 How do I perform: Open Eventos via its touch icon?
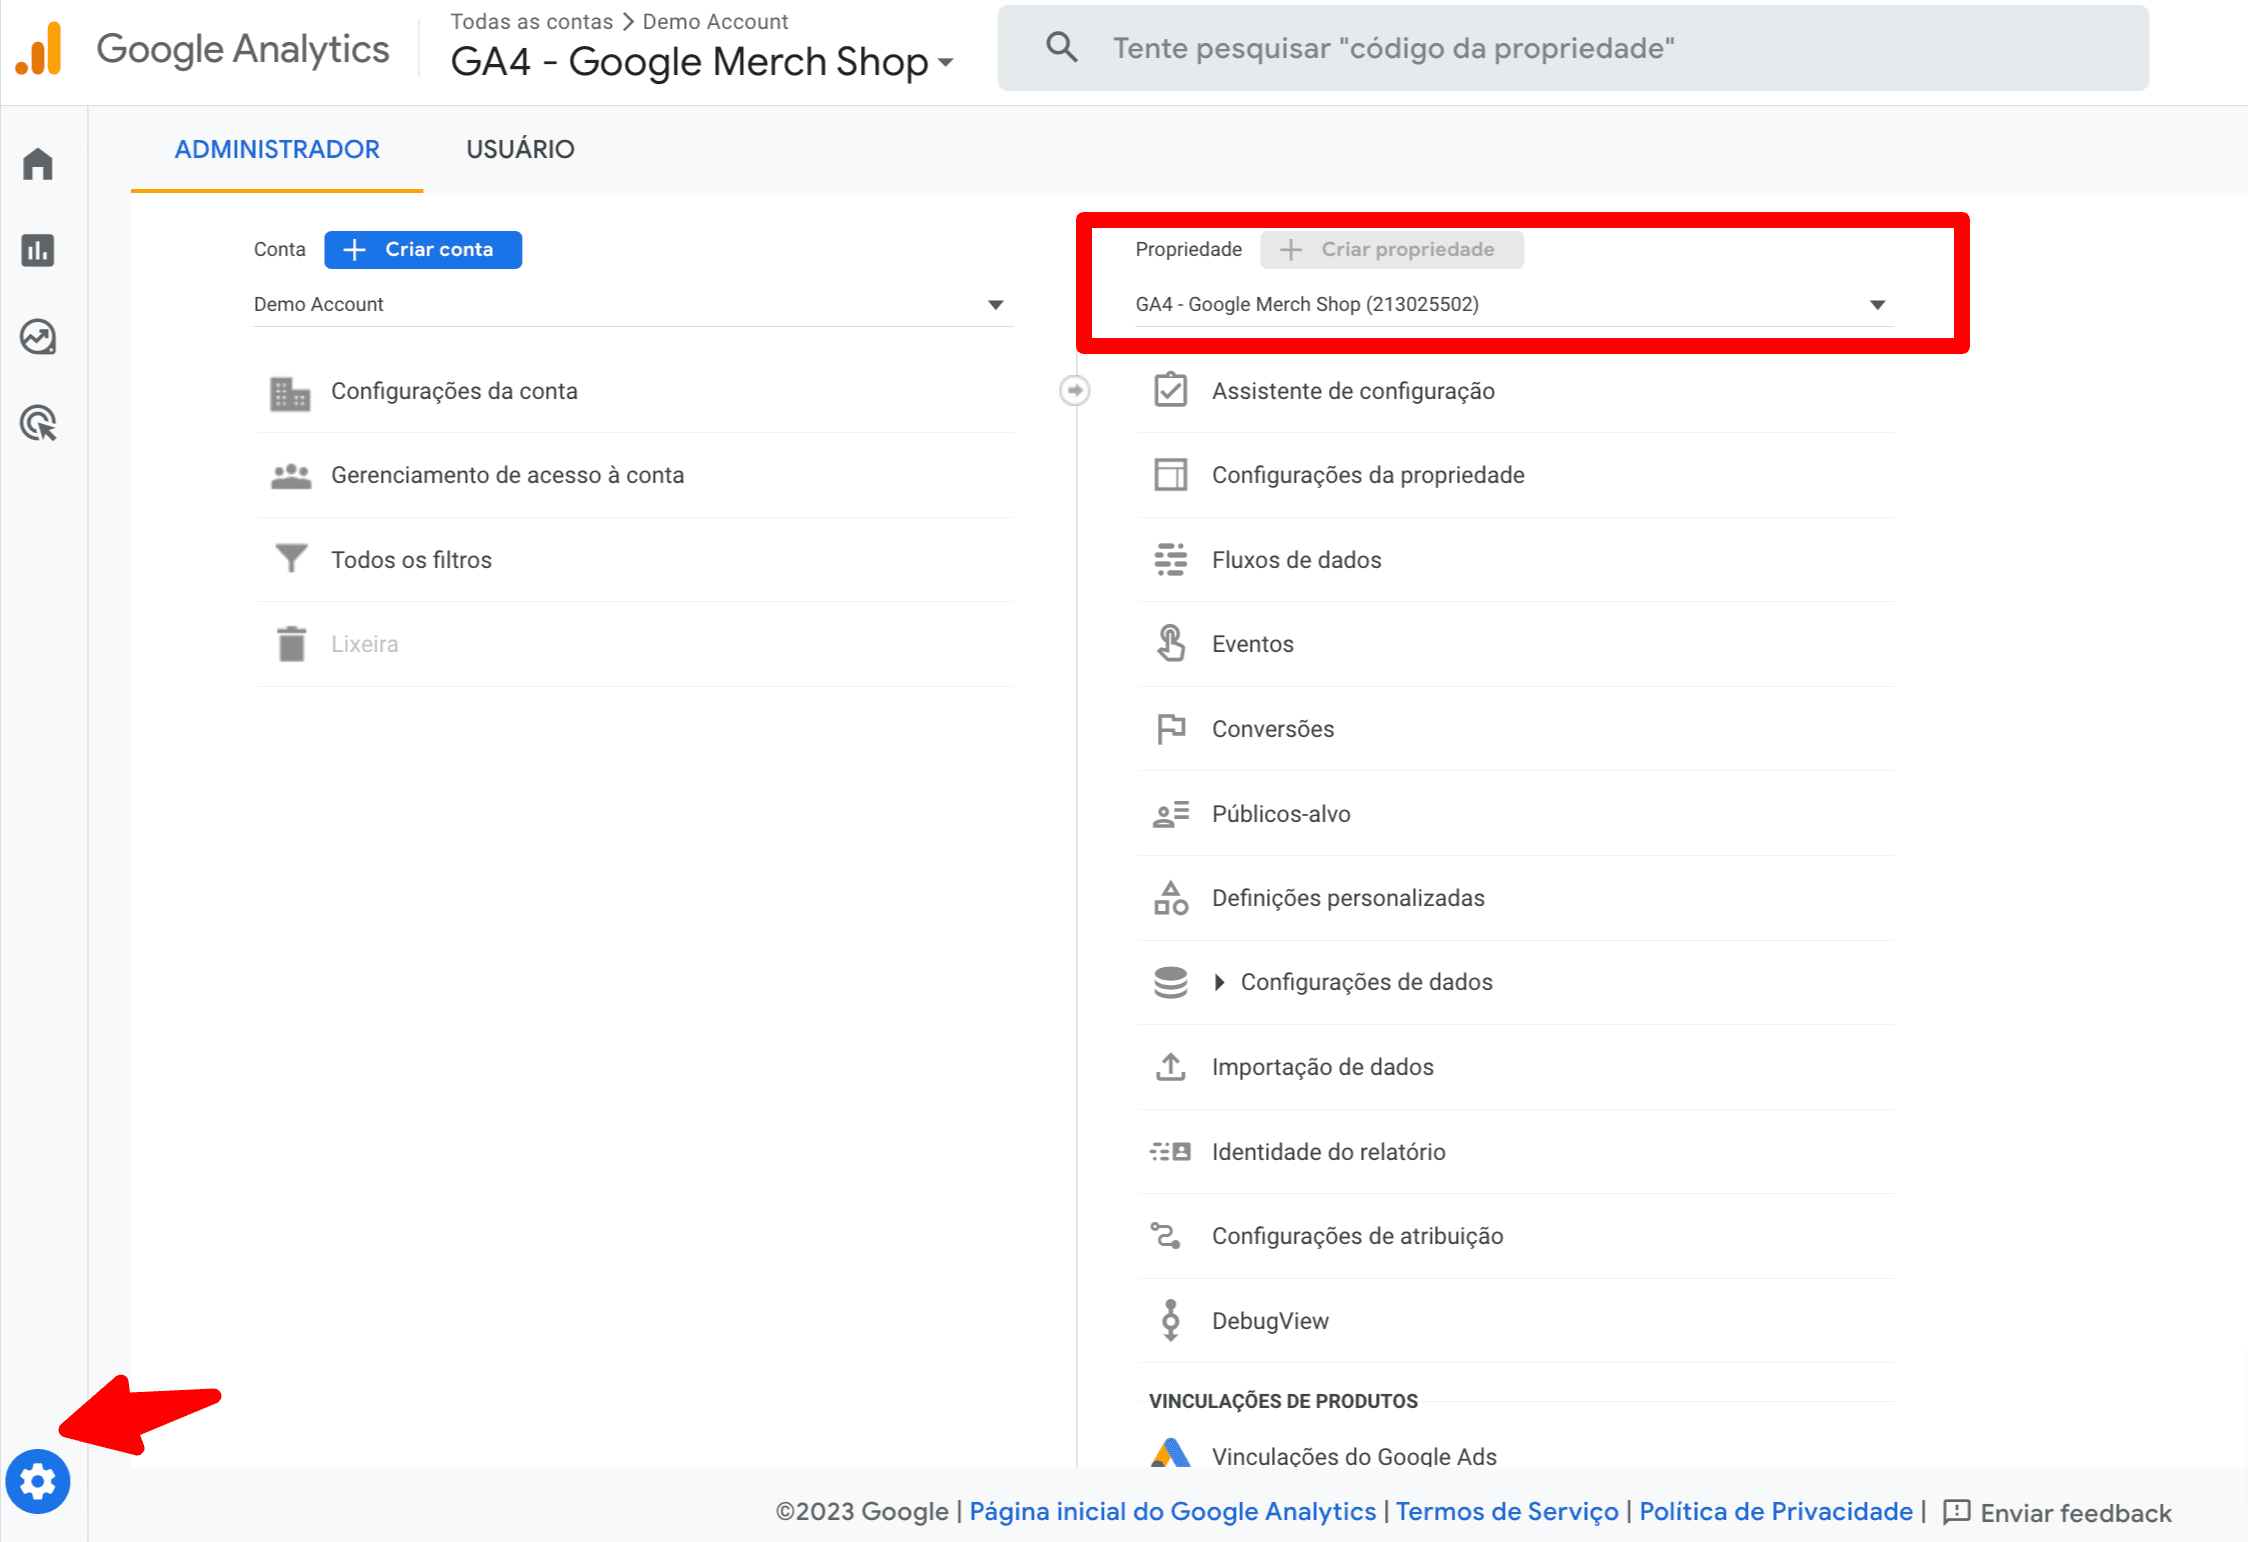[1170, 644]
